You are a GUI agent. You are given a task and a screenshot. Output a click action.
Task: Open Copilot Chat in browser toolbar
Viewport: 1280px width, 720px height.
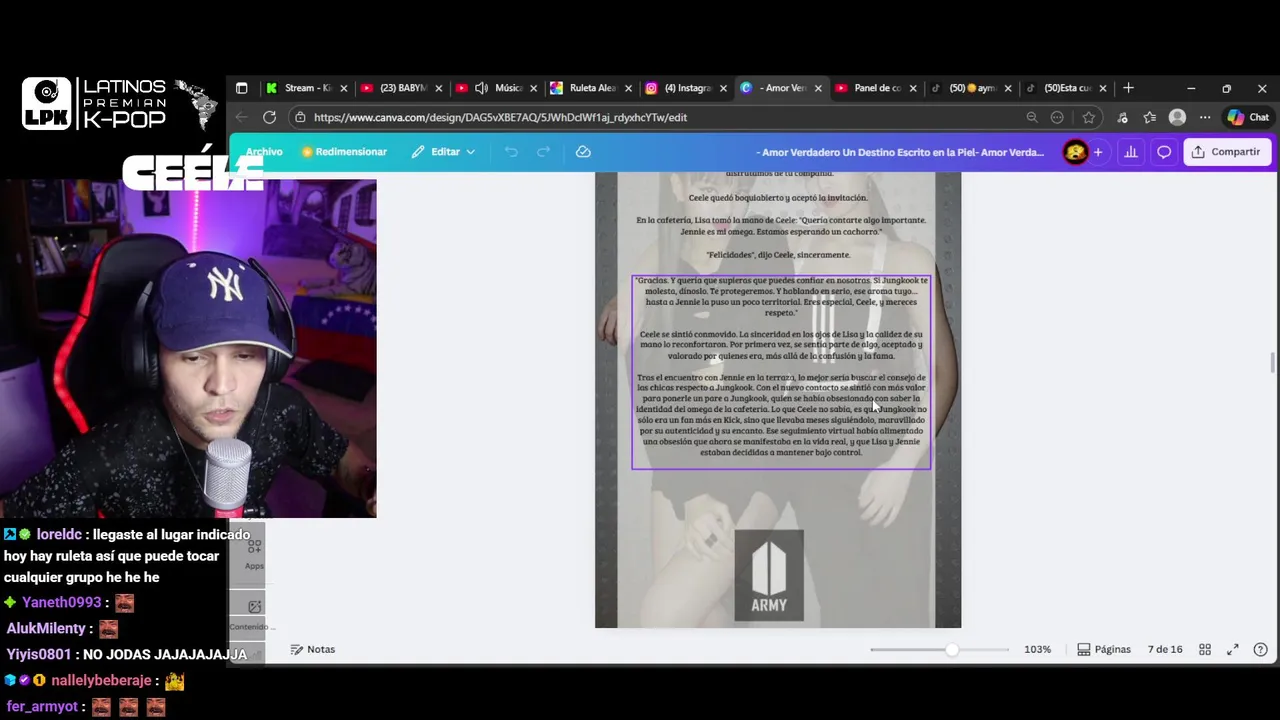1248,117
